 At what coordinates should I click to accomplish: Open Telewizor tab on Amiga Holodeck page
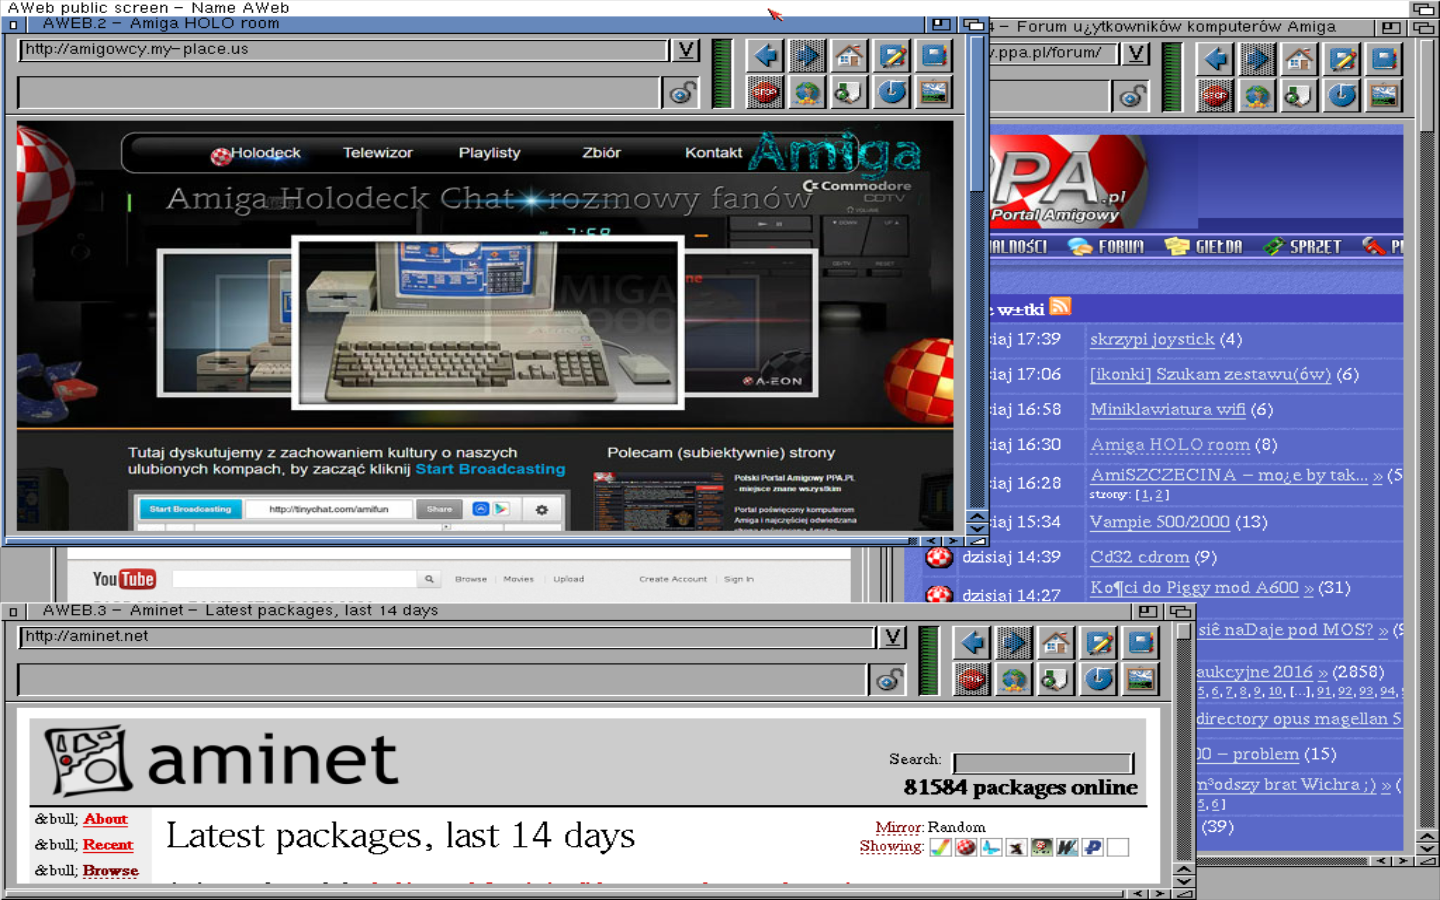coord(377,153)
